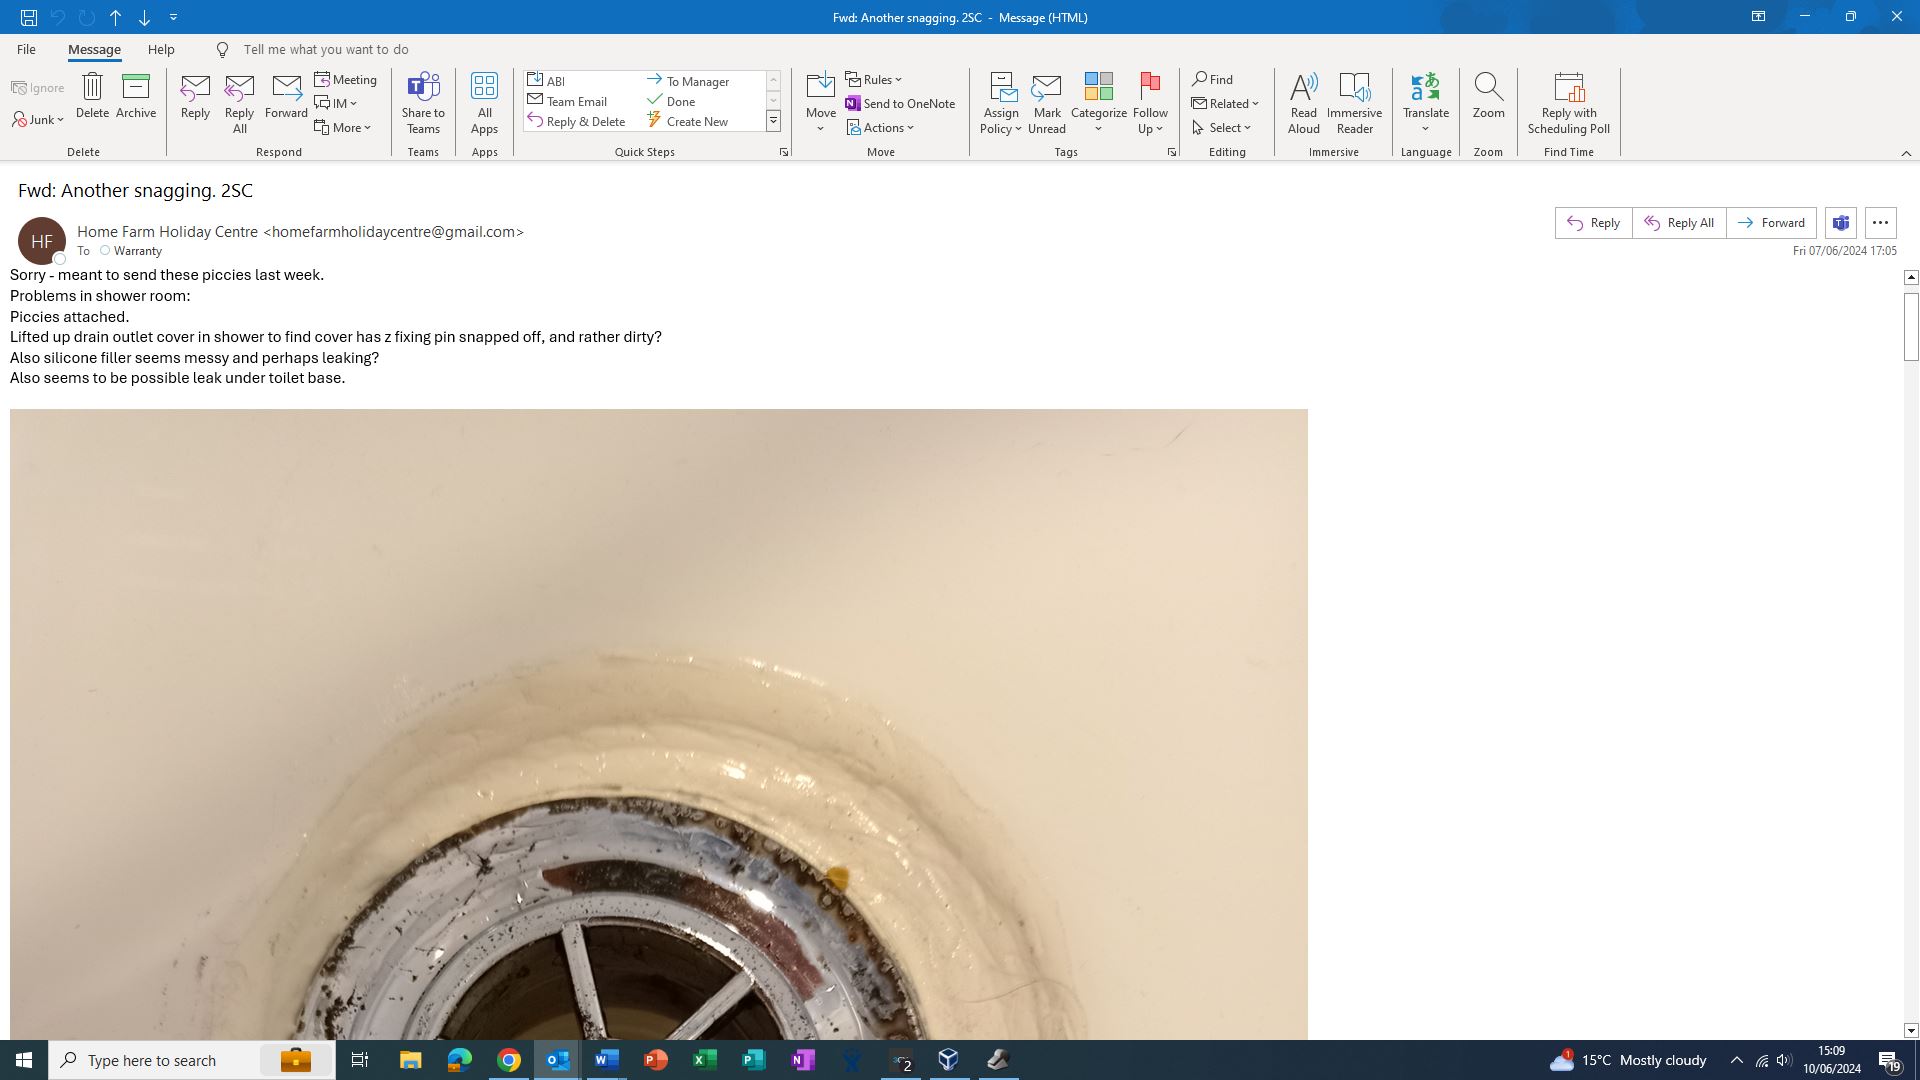This screenshot has width=1920, height=1080.
Task: Click Reply with Scheduling Poll
Action: (x=1568, y=88)
